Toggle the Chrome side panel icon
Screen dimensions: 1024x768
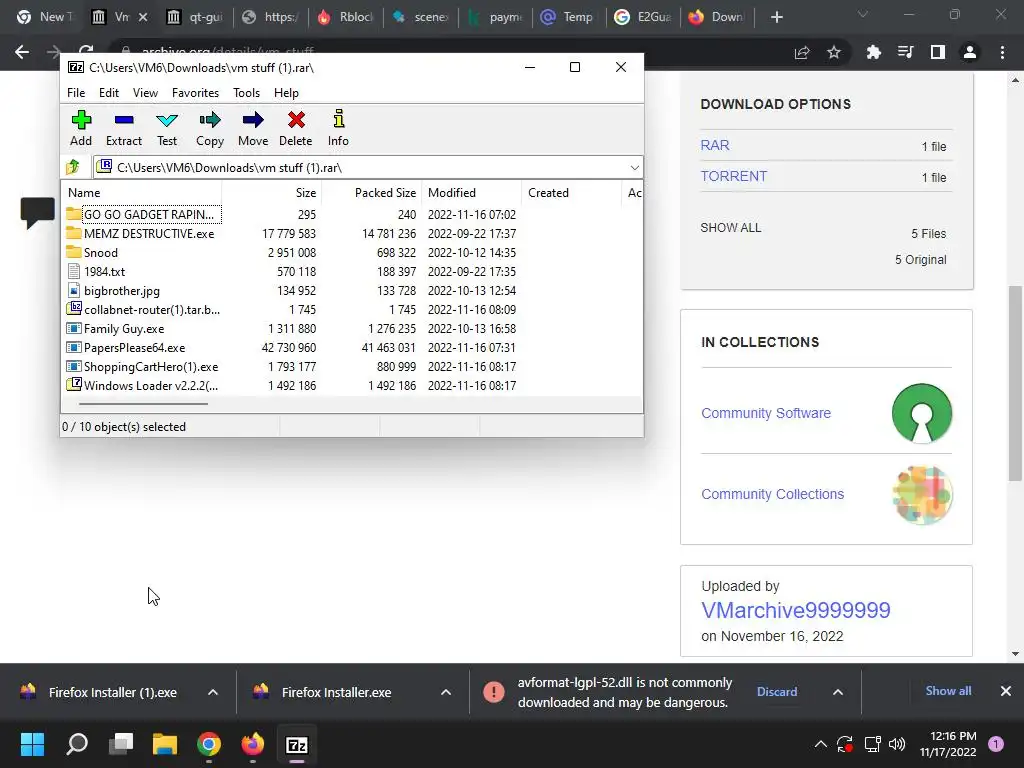[938, 52]
